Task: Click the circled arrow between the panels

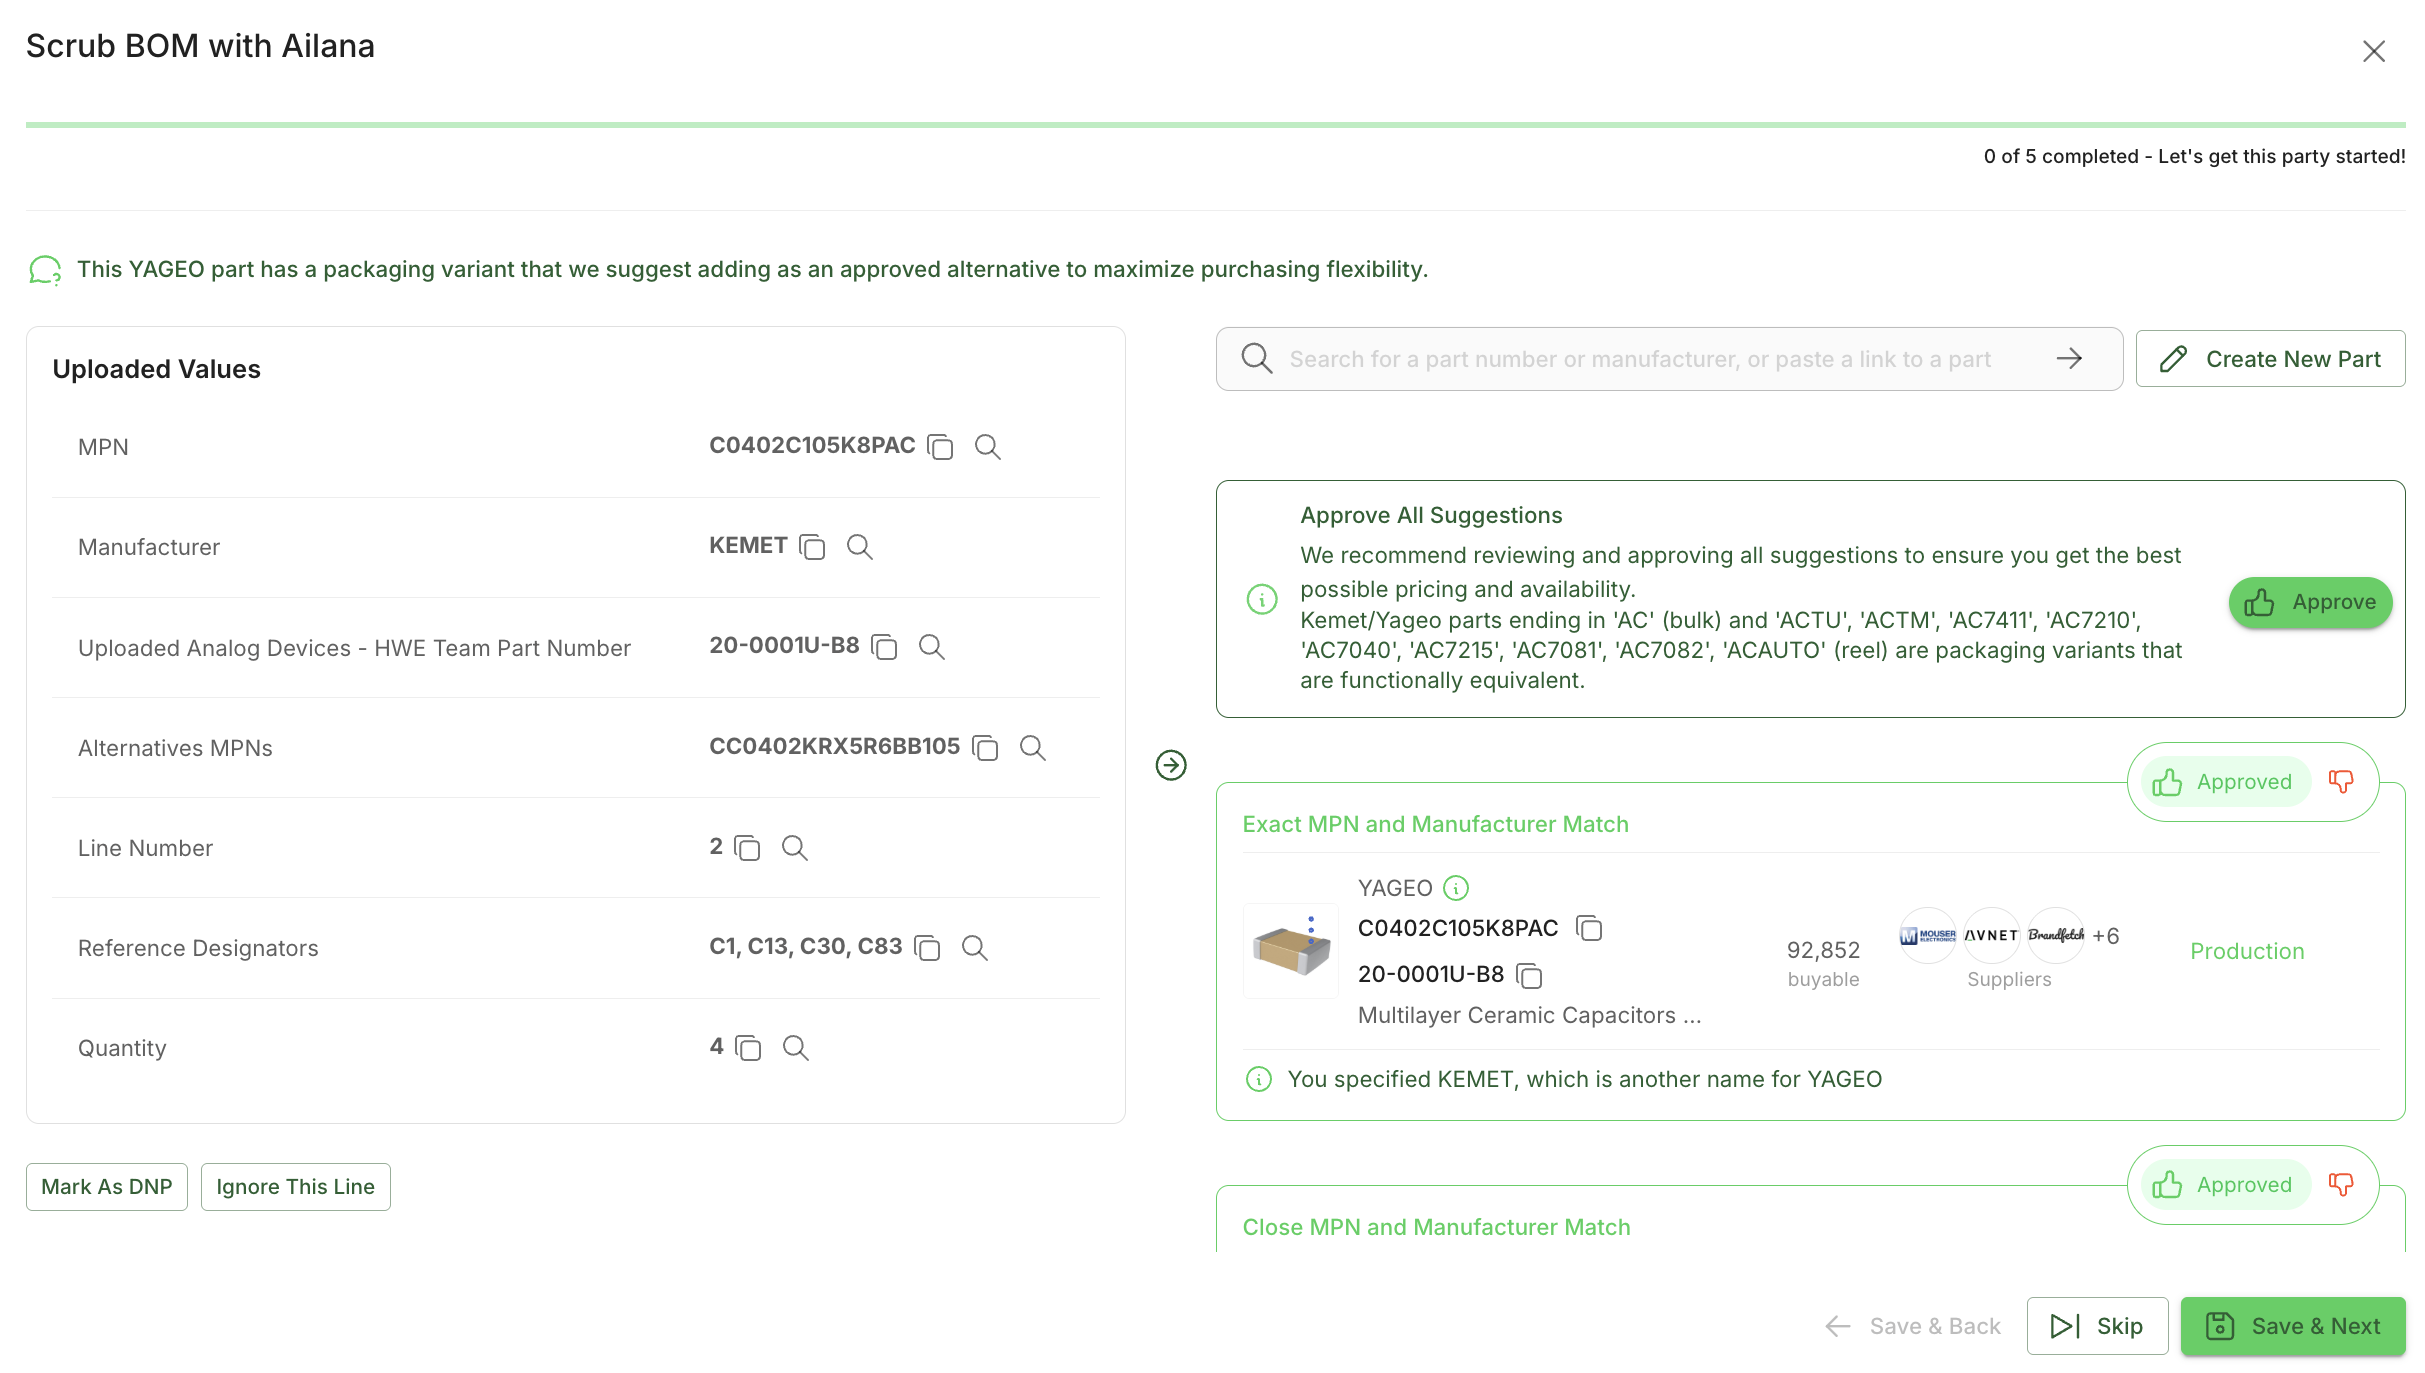Action: coord(1171,765)
